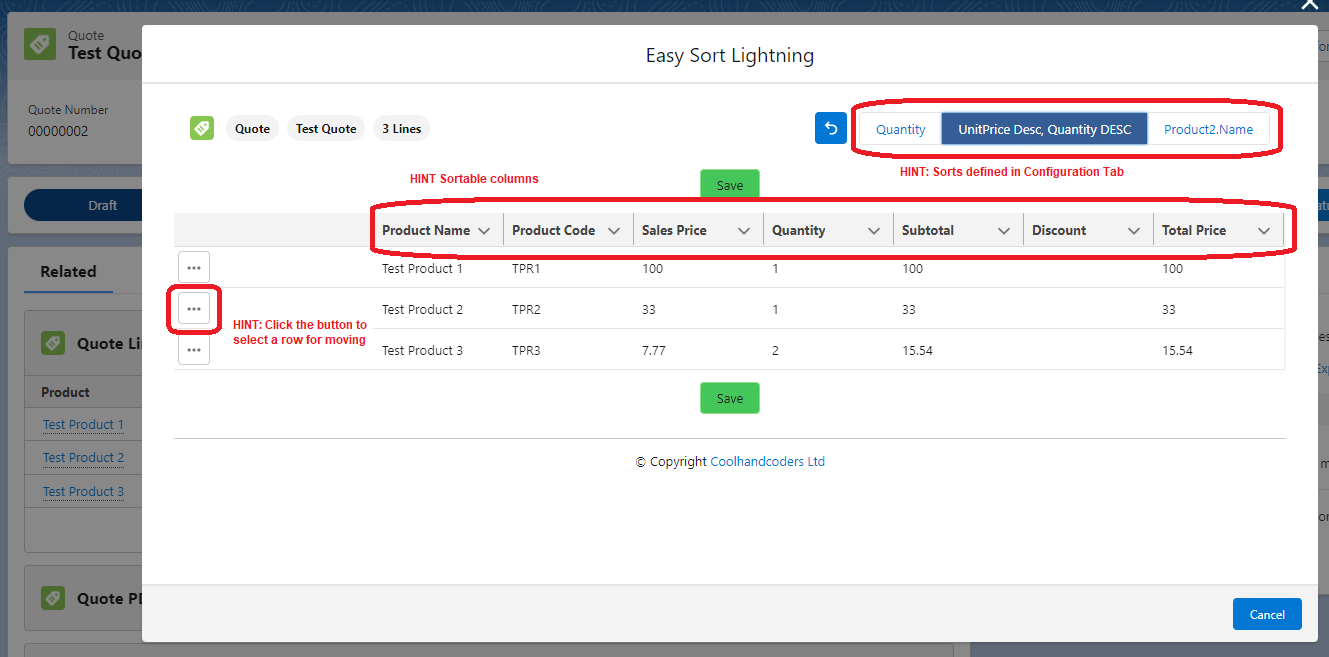This screenshot has height=657, width=1329.
Task: Expand Sales Price column menu chevron
Action: tap(744, 231)
